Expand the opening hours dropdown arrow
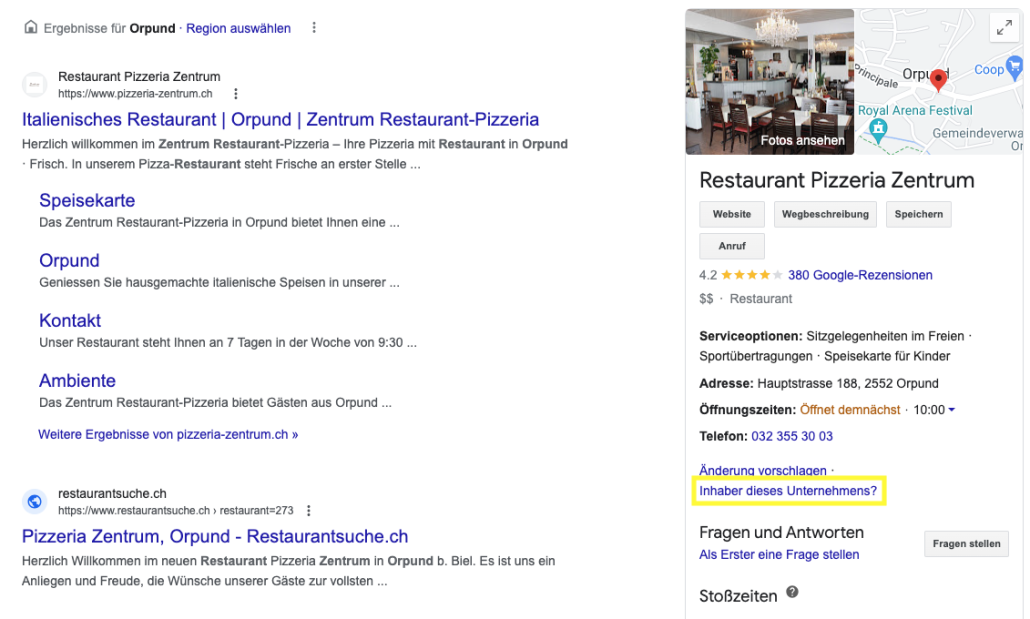The width and height of the screenshot is (1030, 619). pos(952,410)
